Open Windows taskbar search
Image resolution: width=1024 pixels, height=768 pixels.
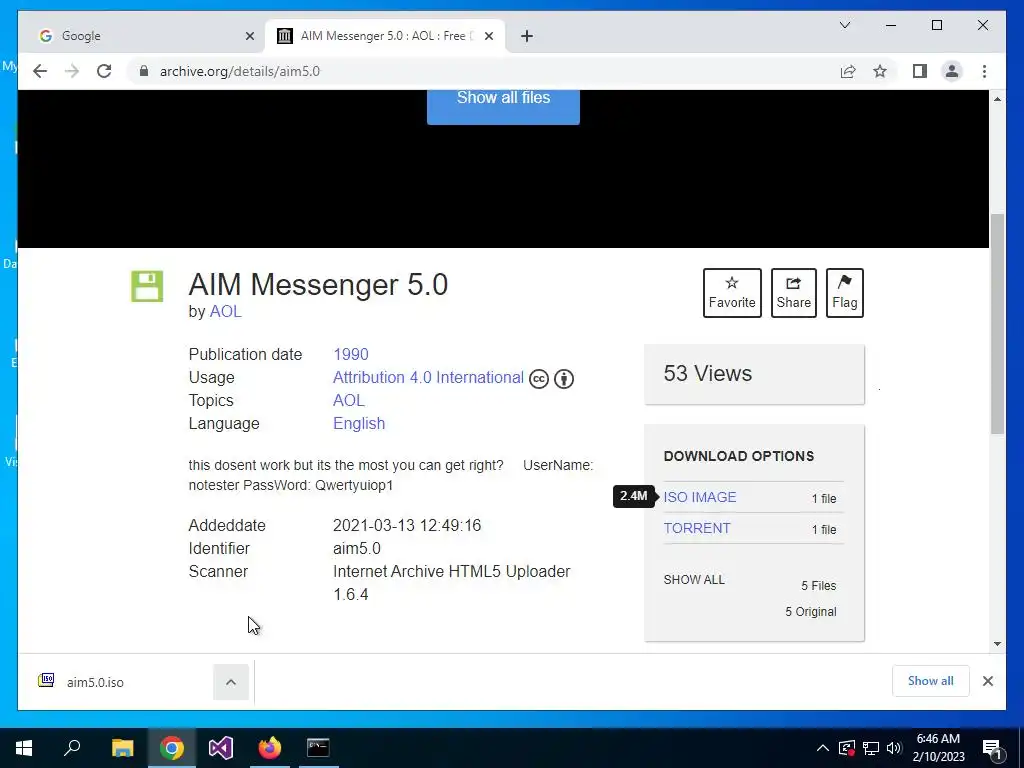pos(72,748)
